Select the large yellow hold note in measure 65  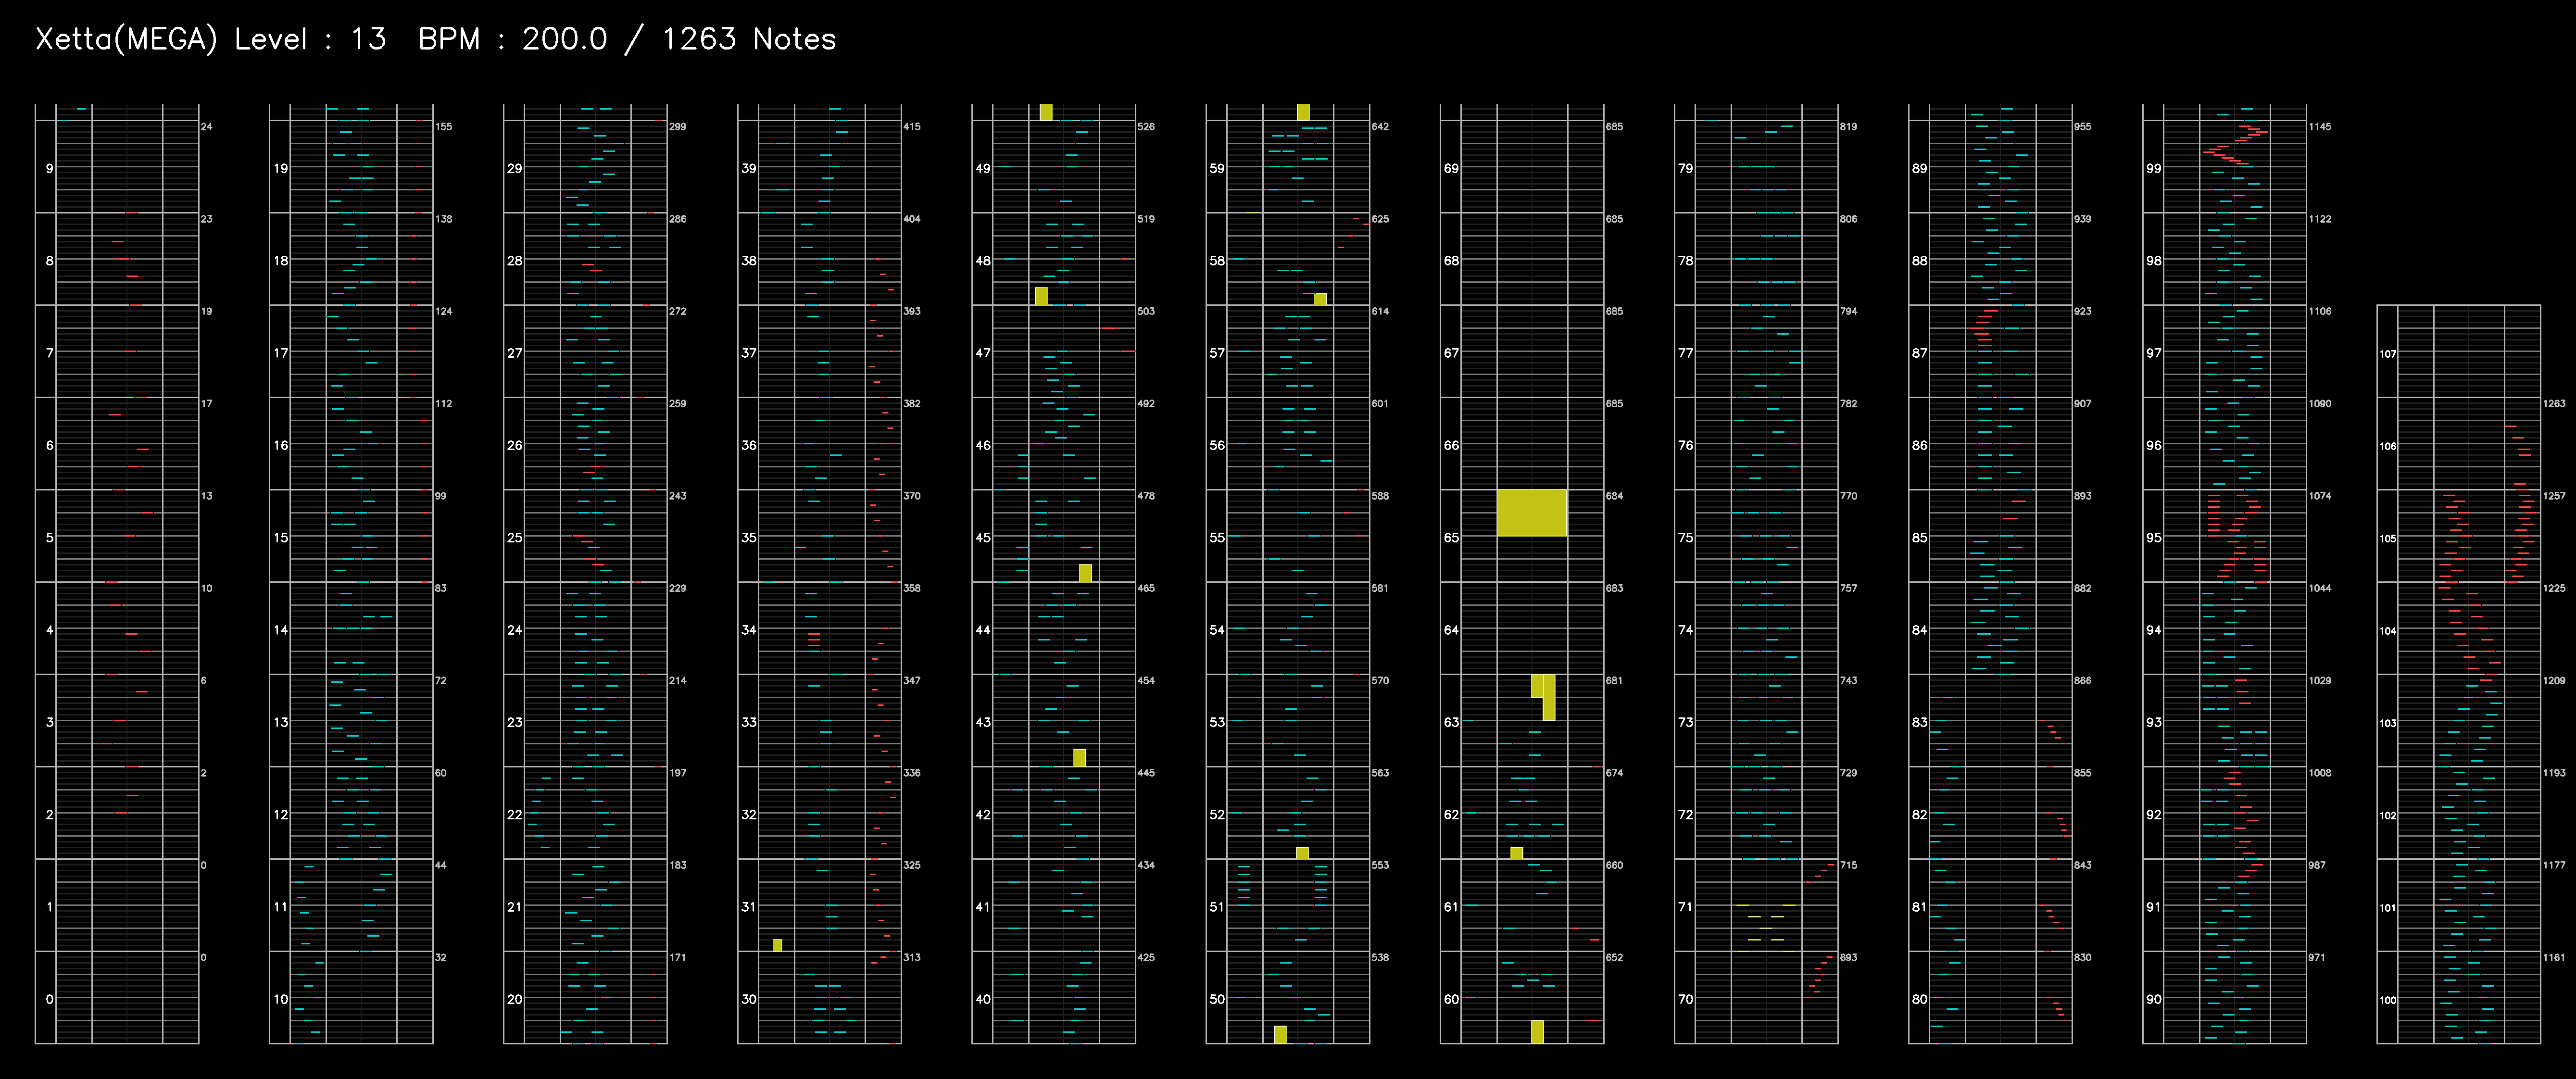pos(1531,513)
